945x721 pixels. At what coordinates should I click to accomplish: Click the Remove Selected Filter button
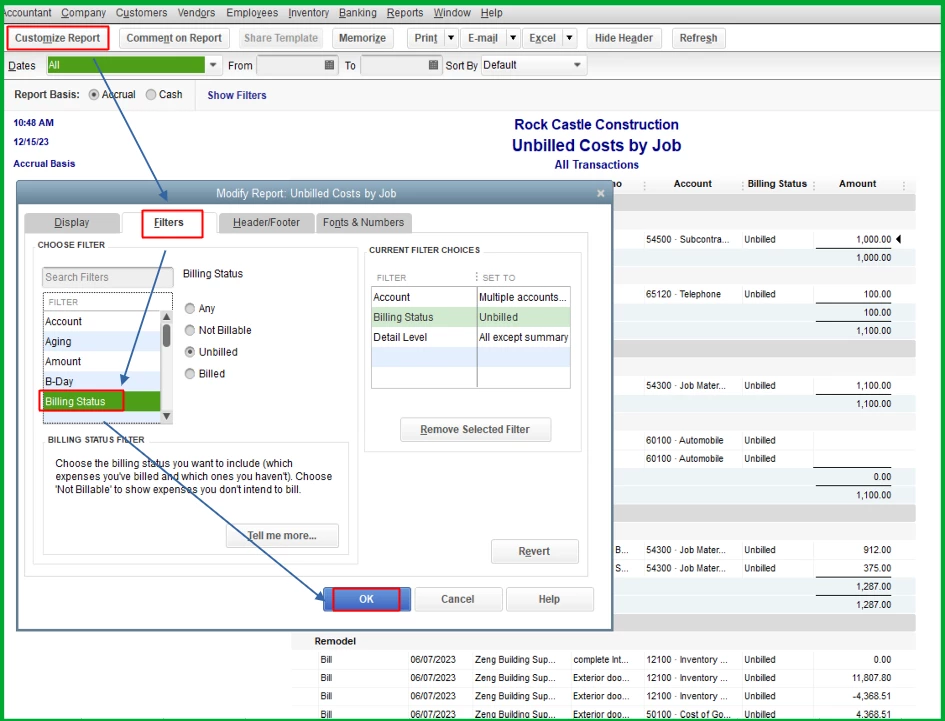(475, 430)
